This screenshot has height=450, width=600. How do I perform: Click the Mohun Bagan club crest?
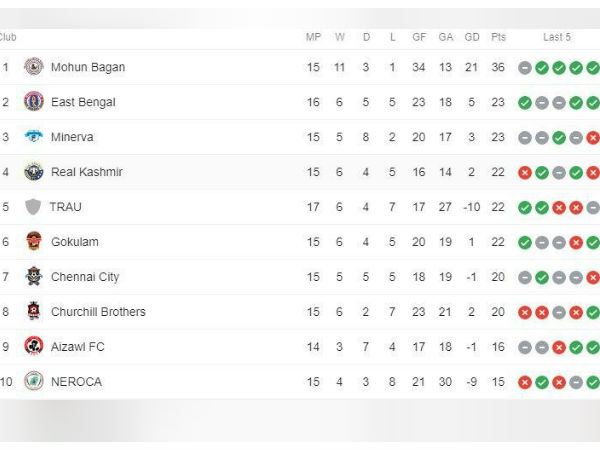tap(34, 67)
